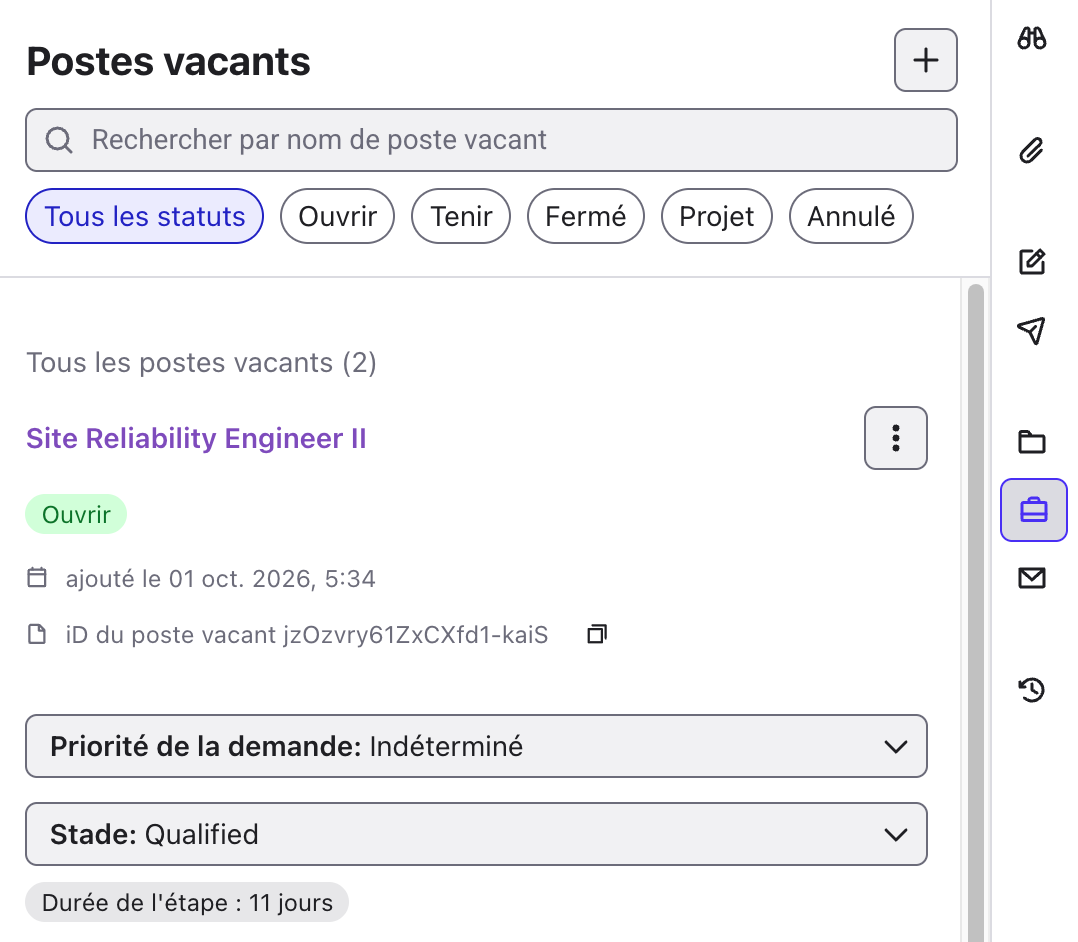Image resolution: width=1078 pixels, height=942 pixels.
Task: Click the calendar icon beside added date
Action: click(37, 578)
